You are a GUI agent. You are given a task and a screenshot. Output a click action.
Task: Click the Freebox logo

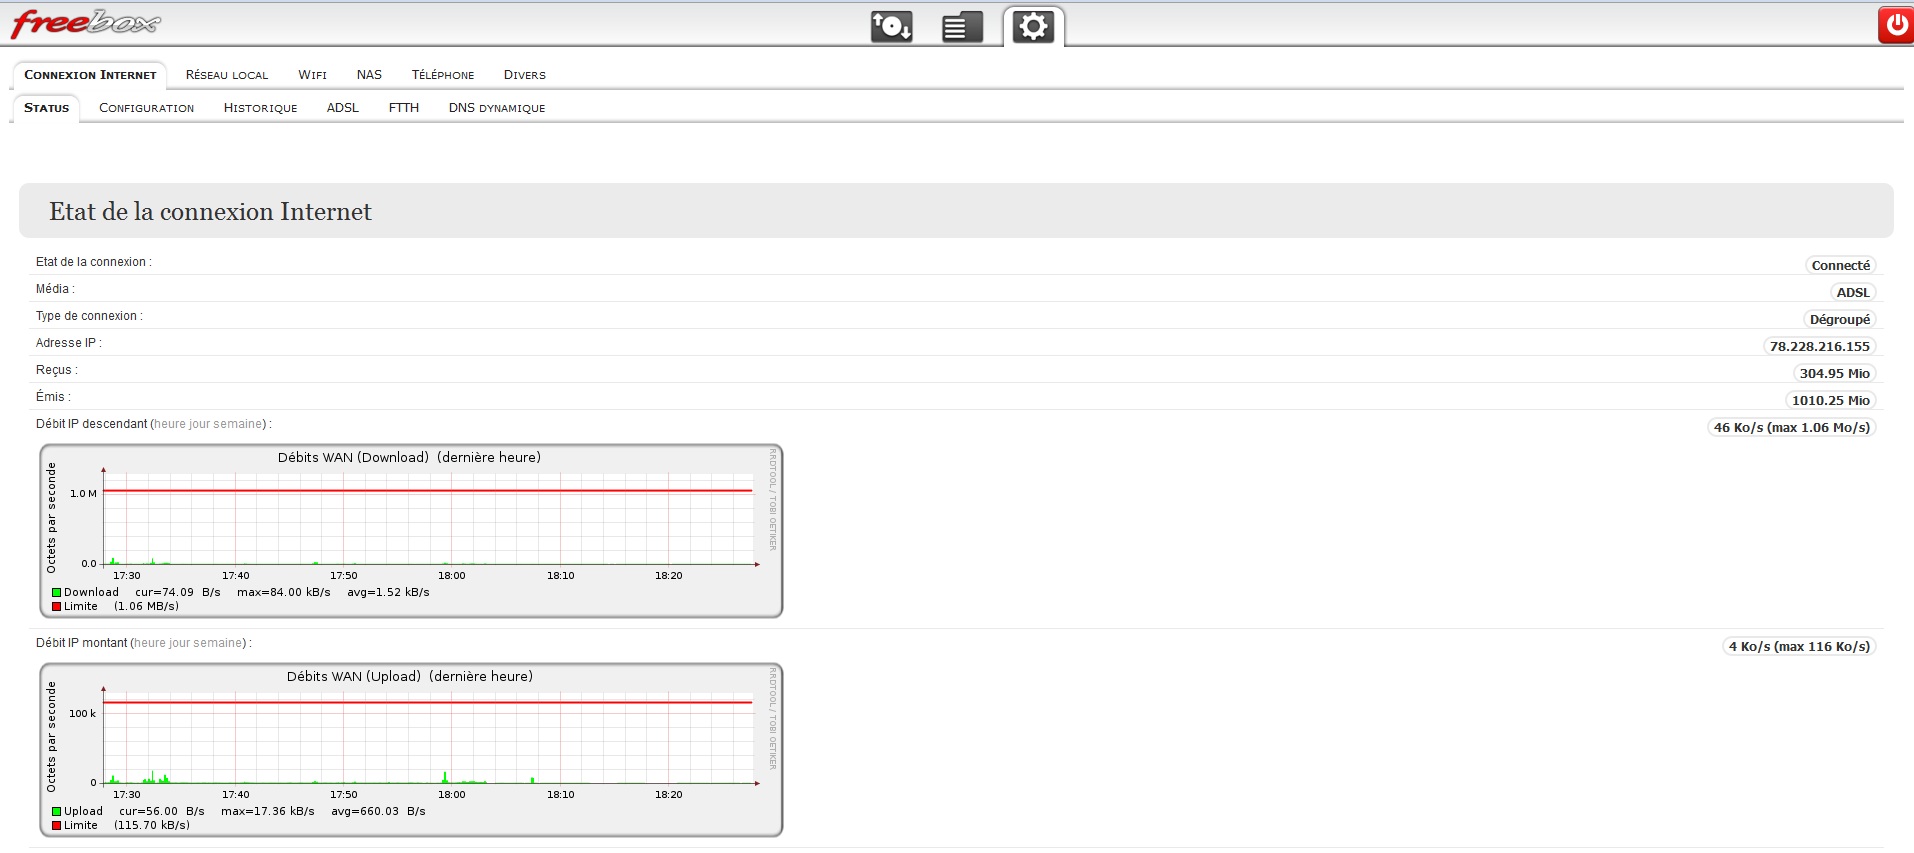(85, 22)
